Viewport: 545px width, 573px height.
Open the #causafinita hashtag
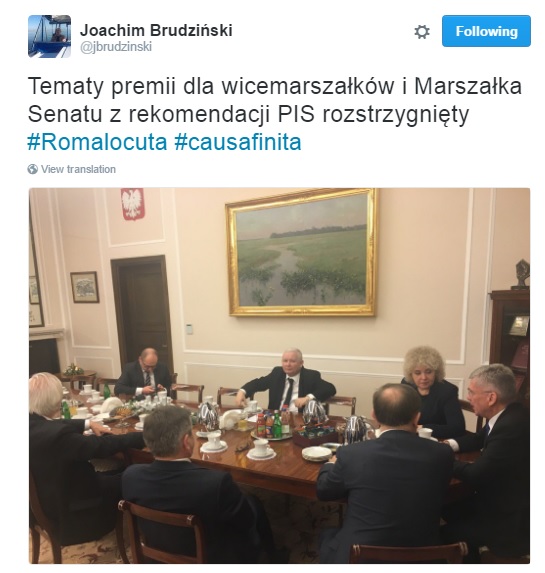click(x=238, y=142)
